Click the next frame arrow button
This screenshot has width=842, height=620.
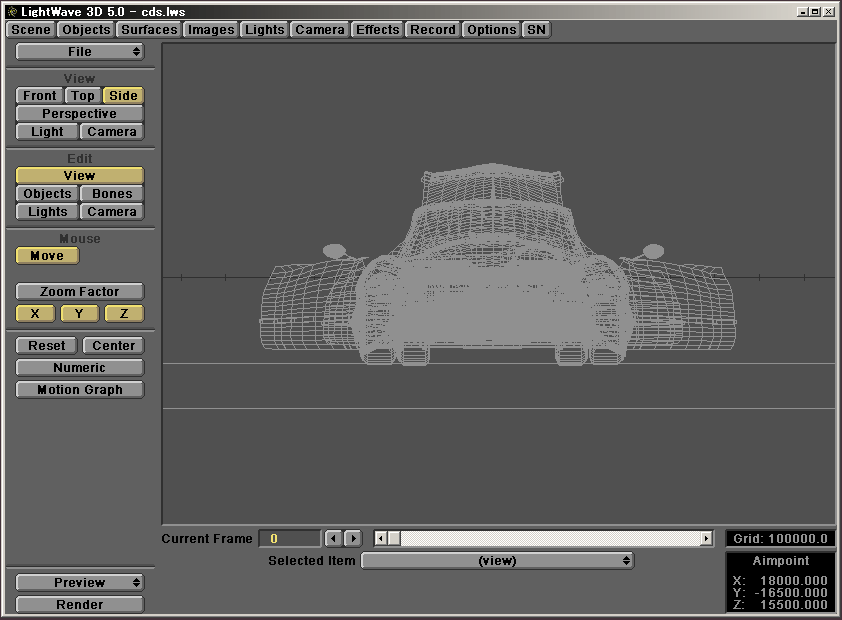pyautogui.click(x=352, y=539)
